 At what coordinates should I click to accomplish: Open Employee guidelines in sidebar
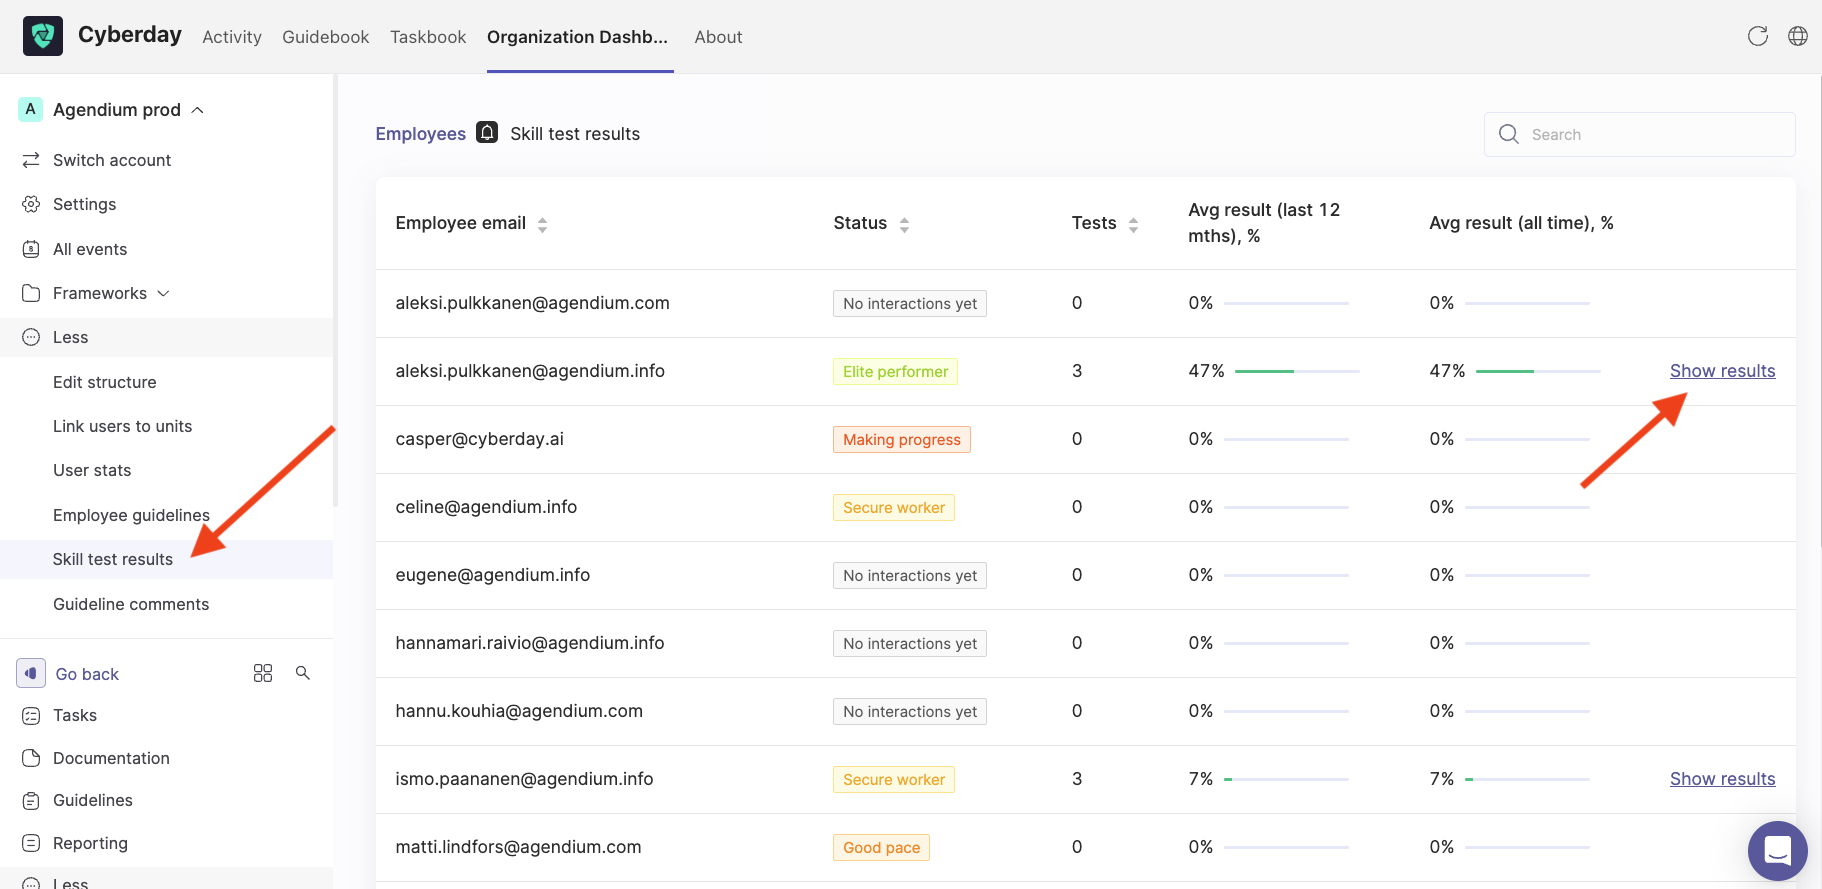pyautogui.click(x=132, y=515)
